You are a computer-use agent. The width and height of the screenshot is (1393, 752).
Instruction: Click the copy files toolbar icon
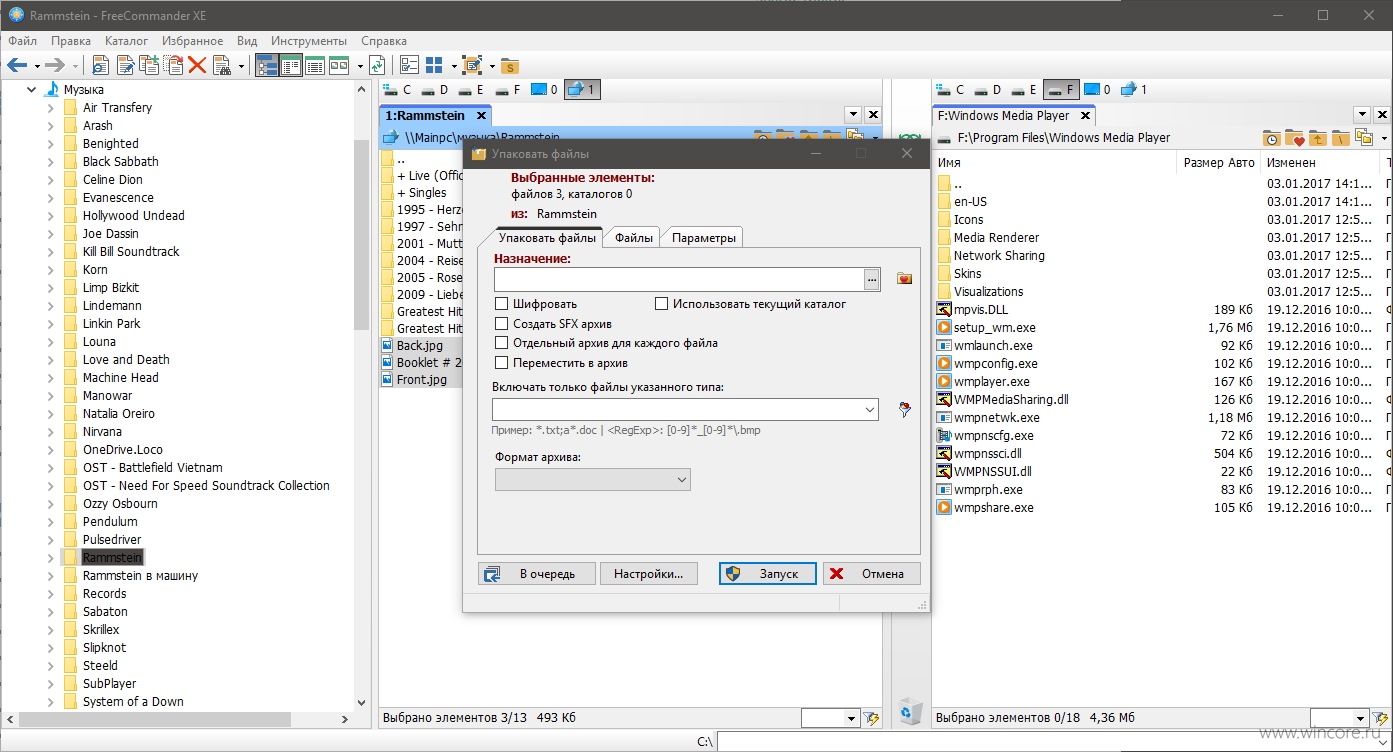(x=149, y=65)
